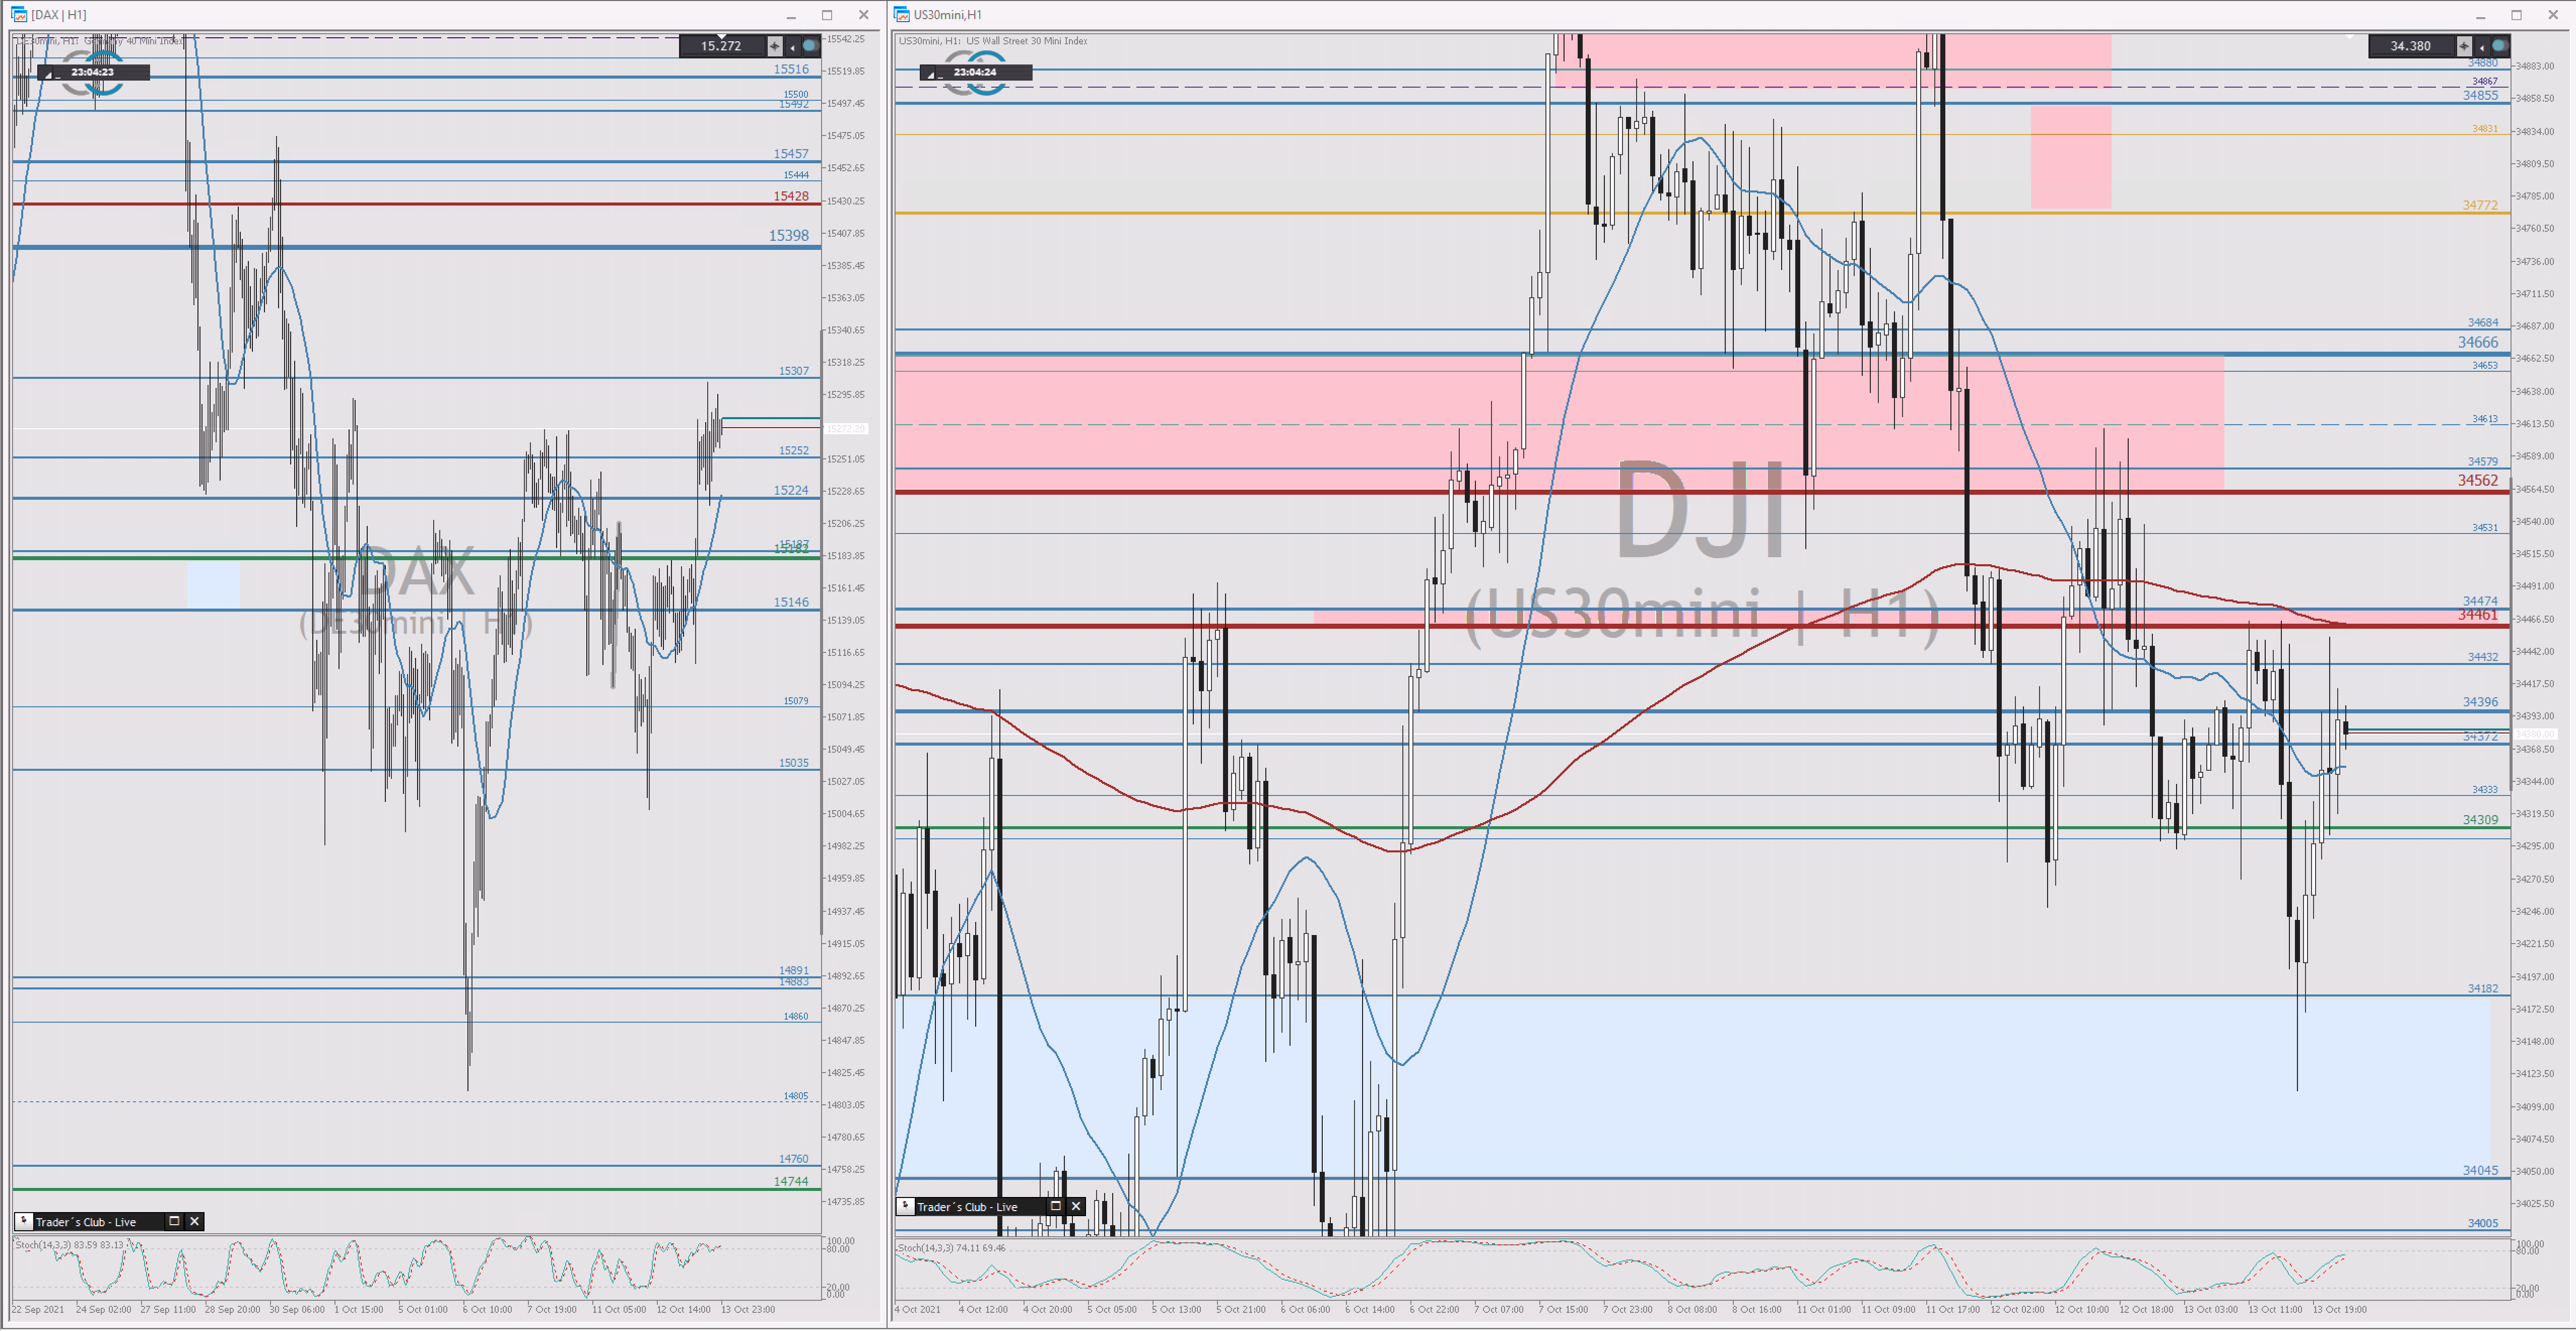This screenshot has width=2576, height=1331.
Task: Click the DAX chart window icon
Action: pyautogui.click(x=19, y=14)
